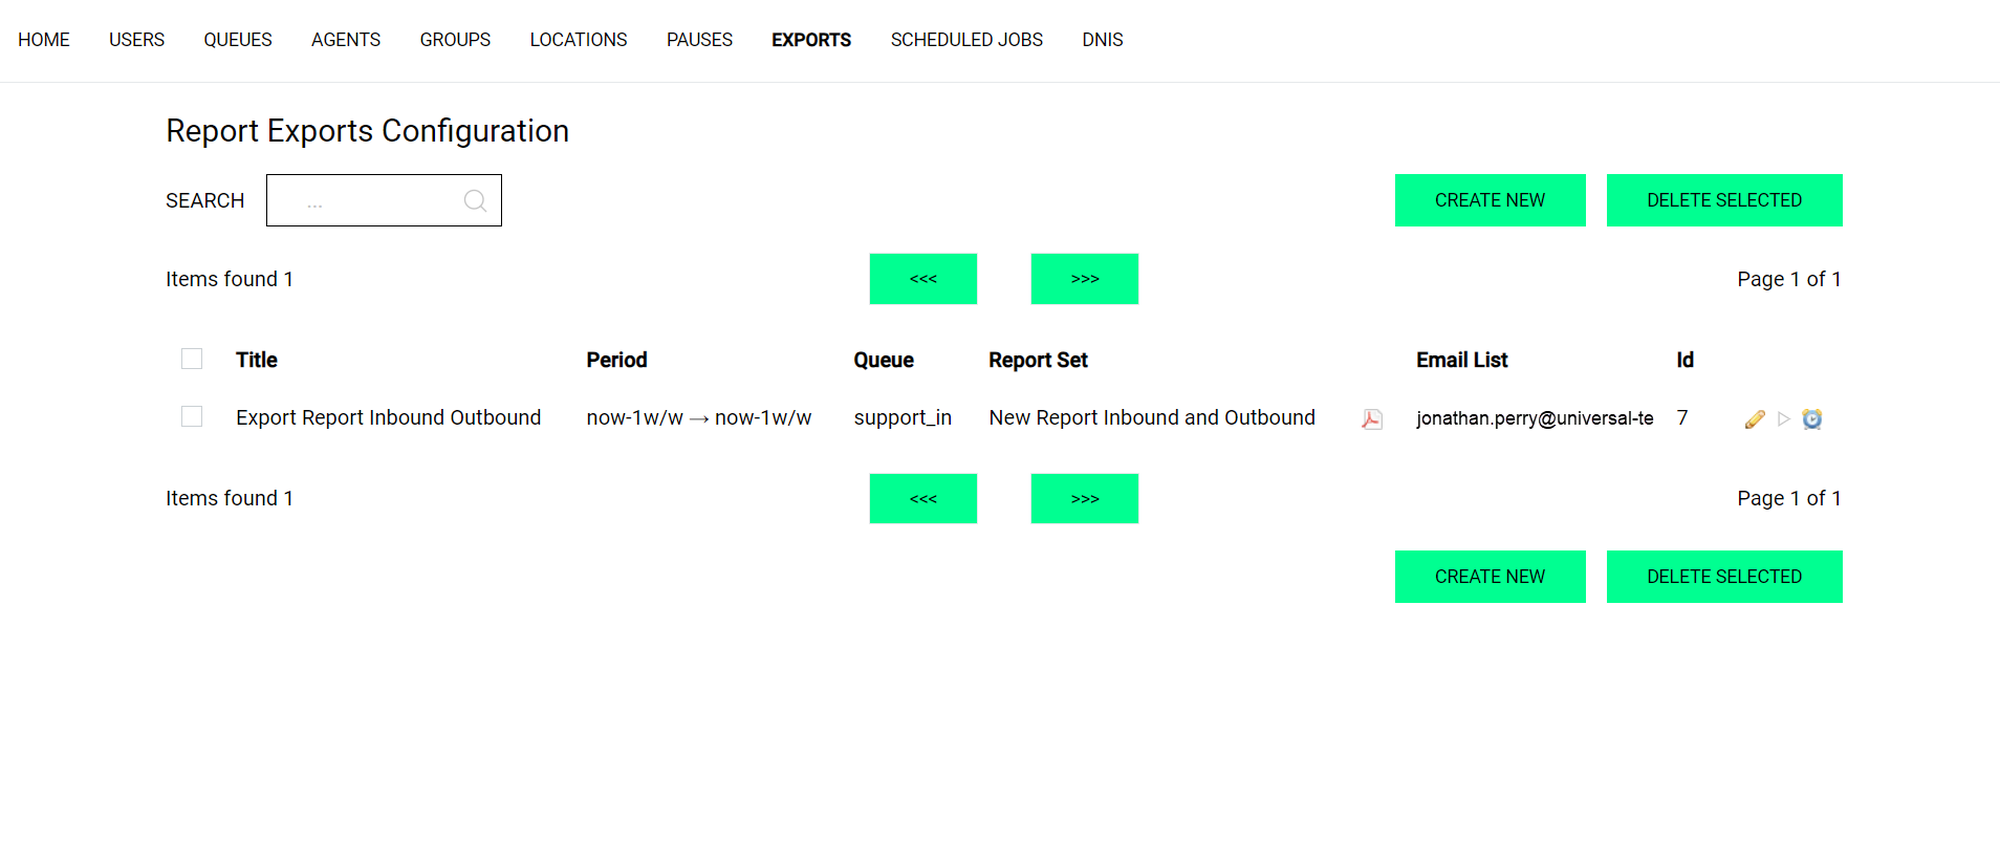Click the pencil edit icon for the export
Screen dimensions: 2000x864
(x=1754, y=419)
